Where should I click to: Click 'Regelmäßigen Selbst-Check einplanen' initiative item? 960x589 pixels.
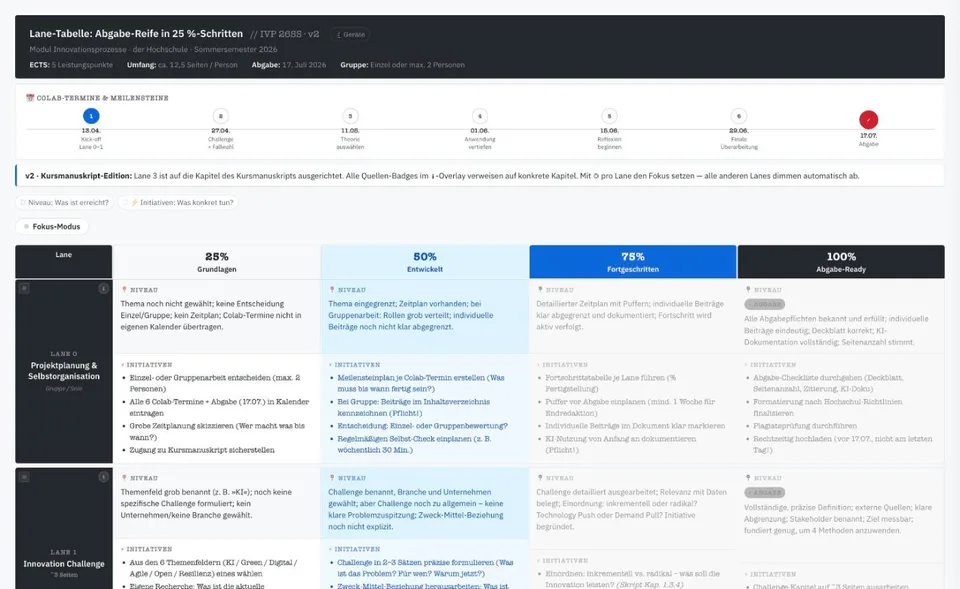414,445
